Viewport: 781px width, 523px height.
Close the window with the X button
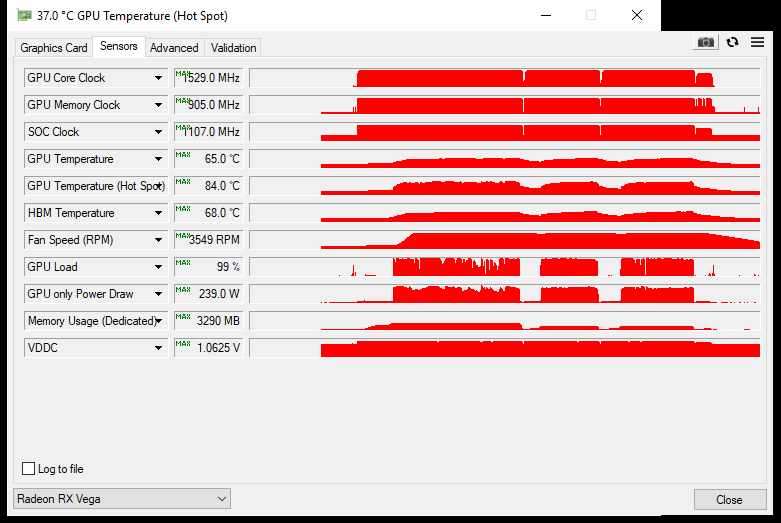637,15
